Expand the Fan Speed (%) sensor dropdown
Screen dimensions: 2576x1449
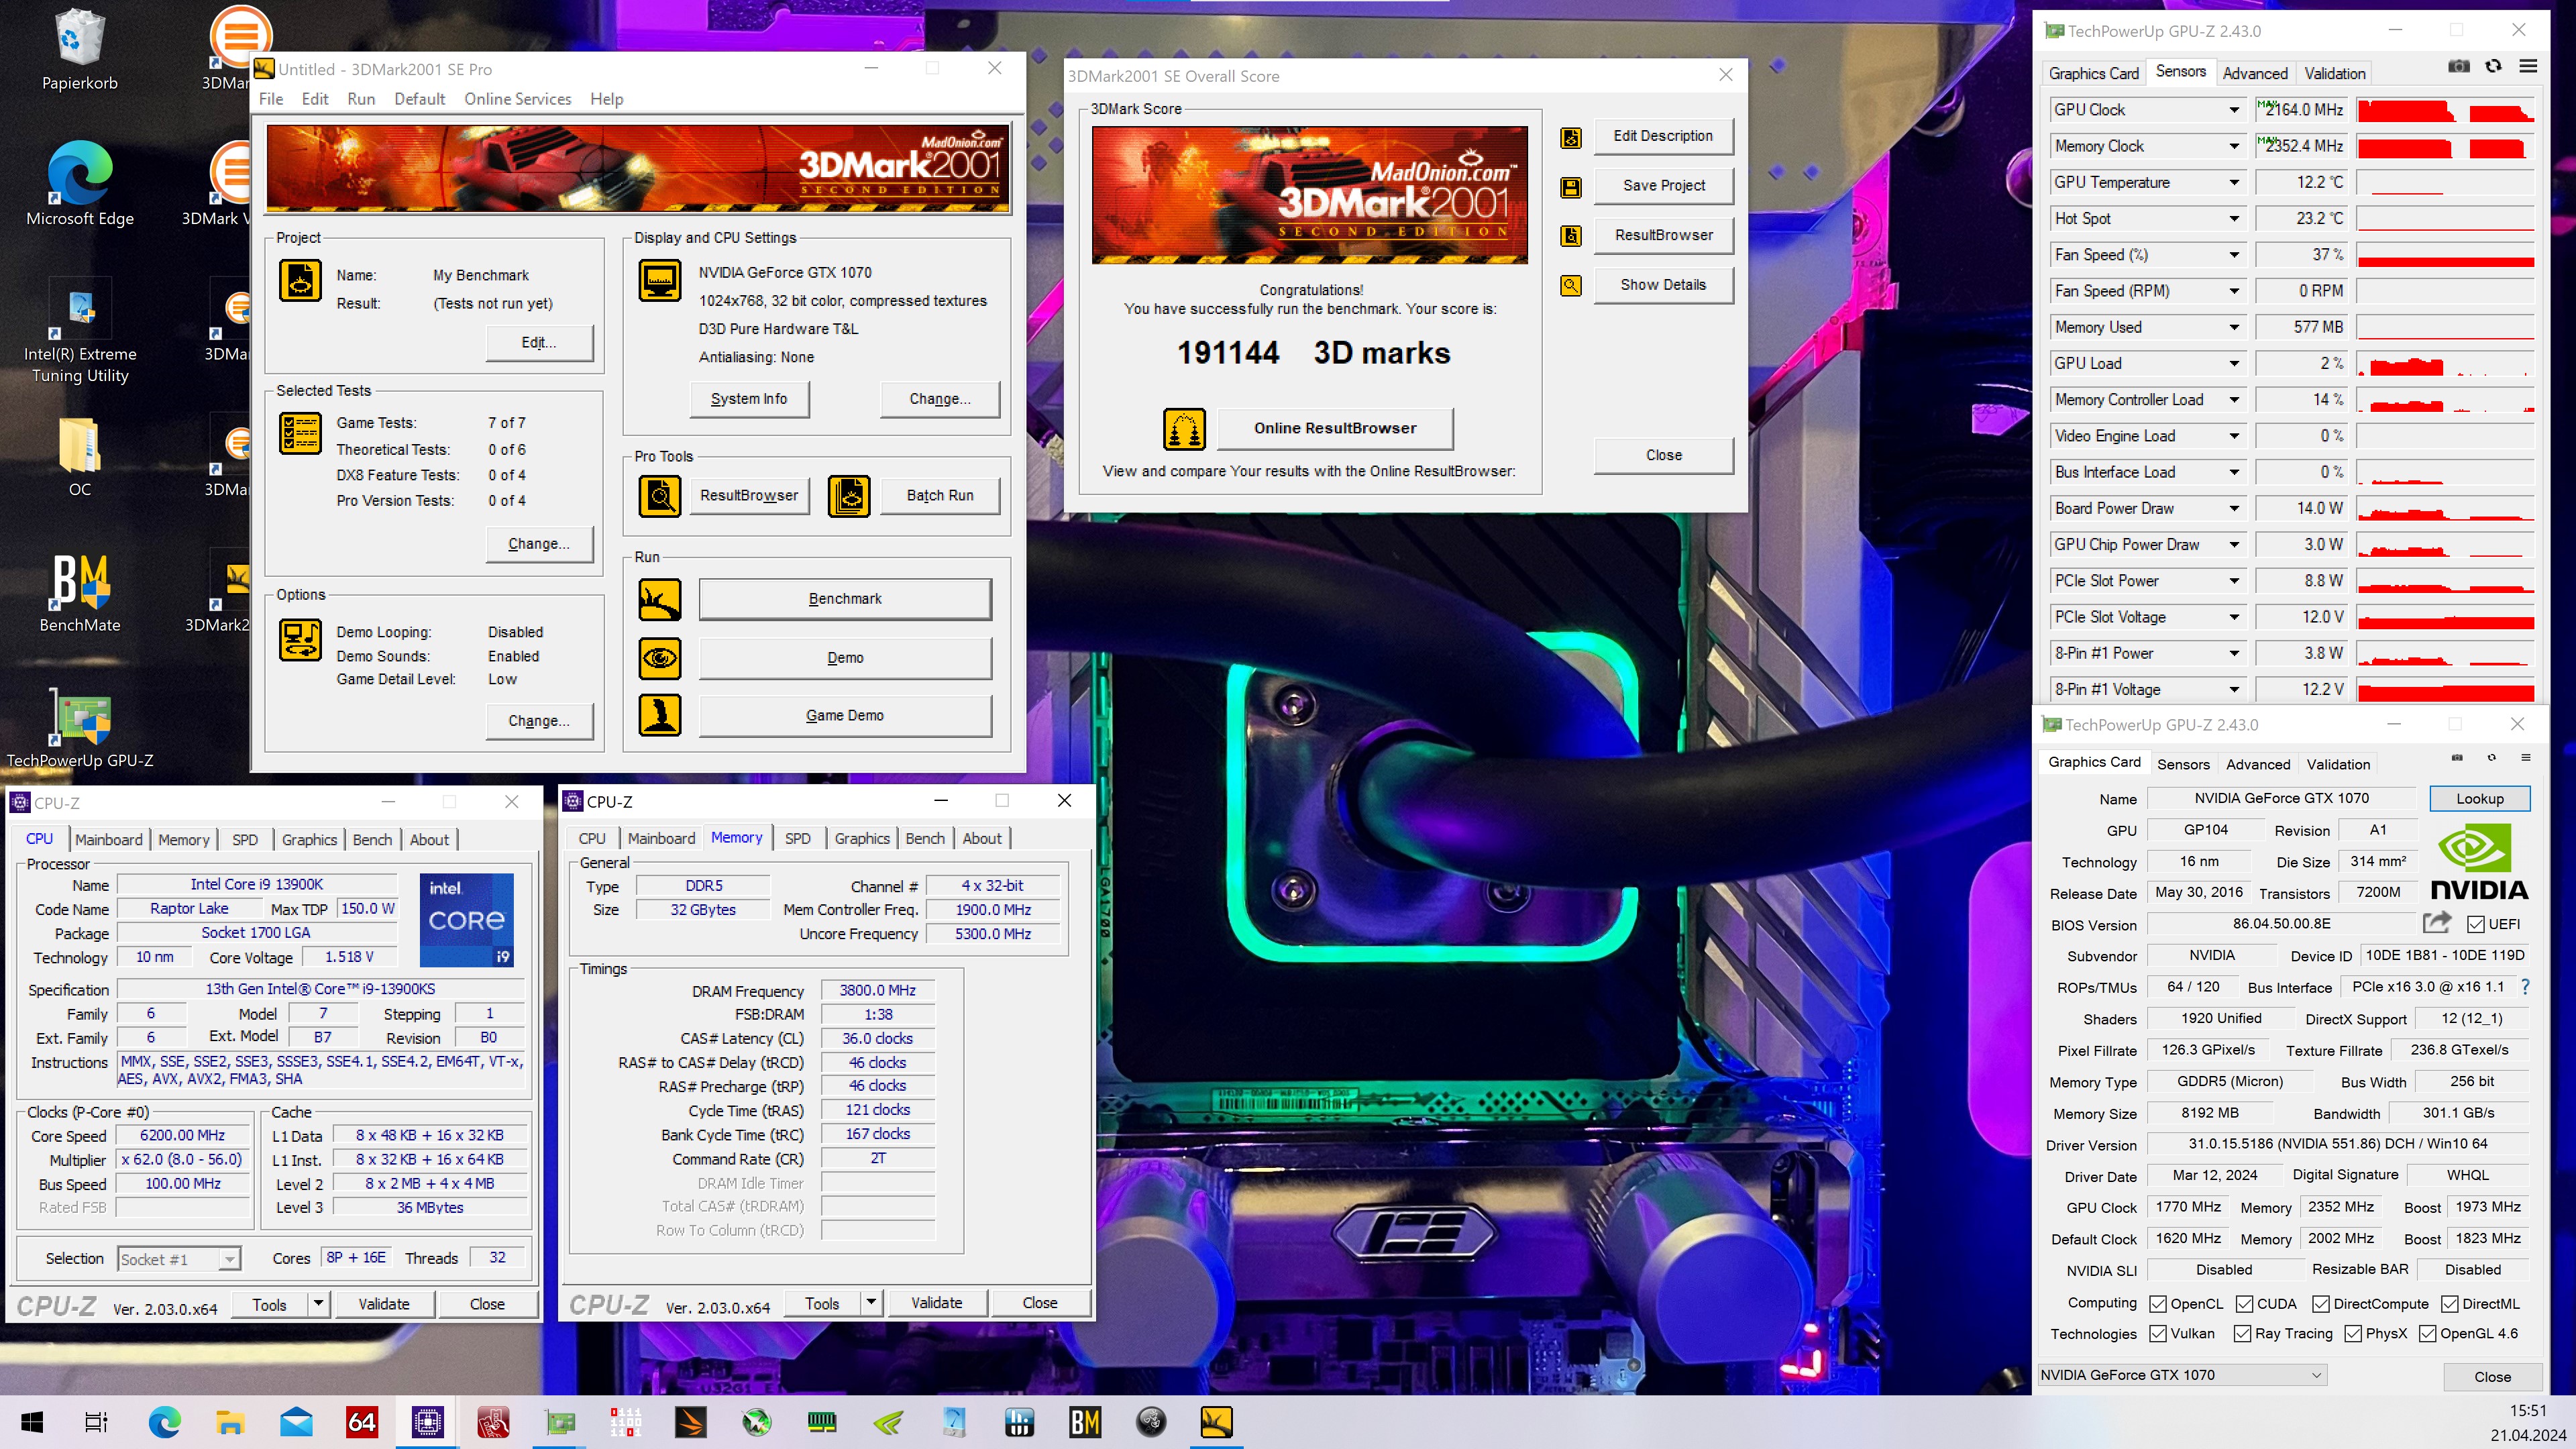(x=2234, y=255)
